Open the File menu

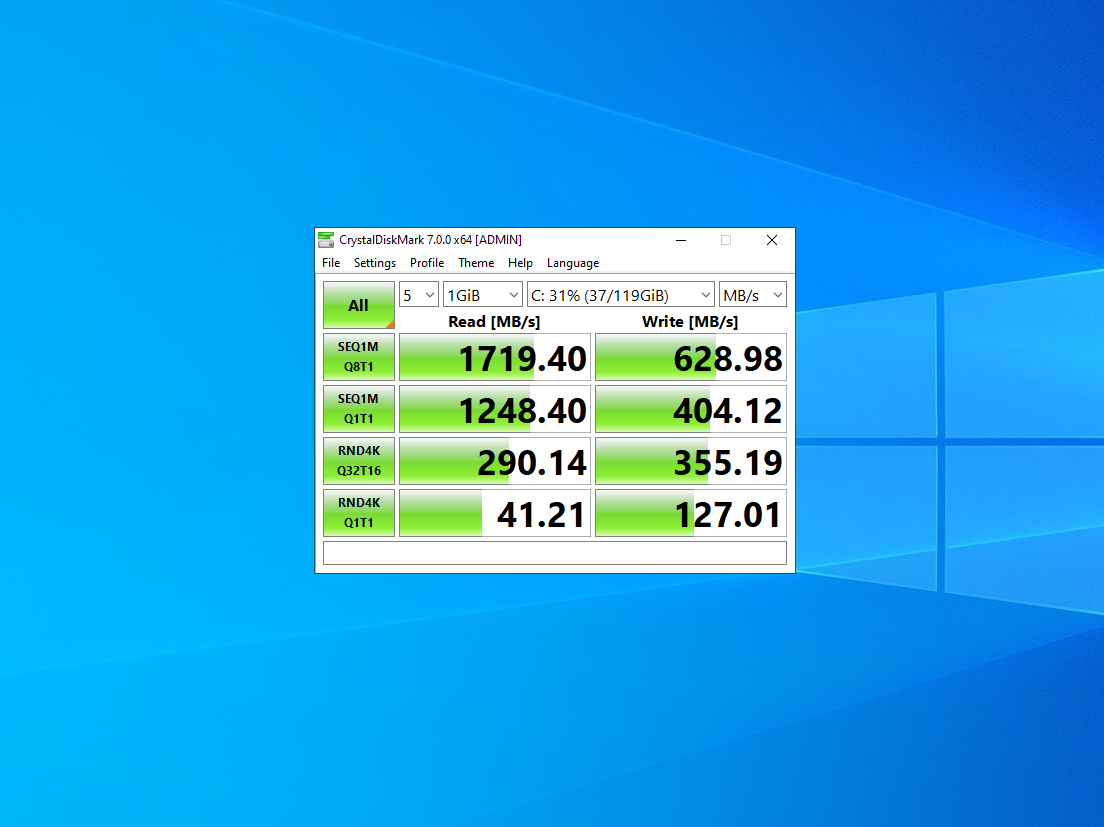click(331, 263)
